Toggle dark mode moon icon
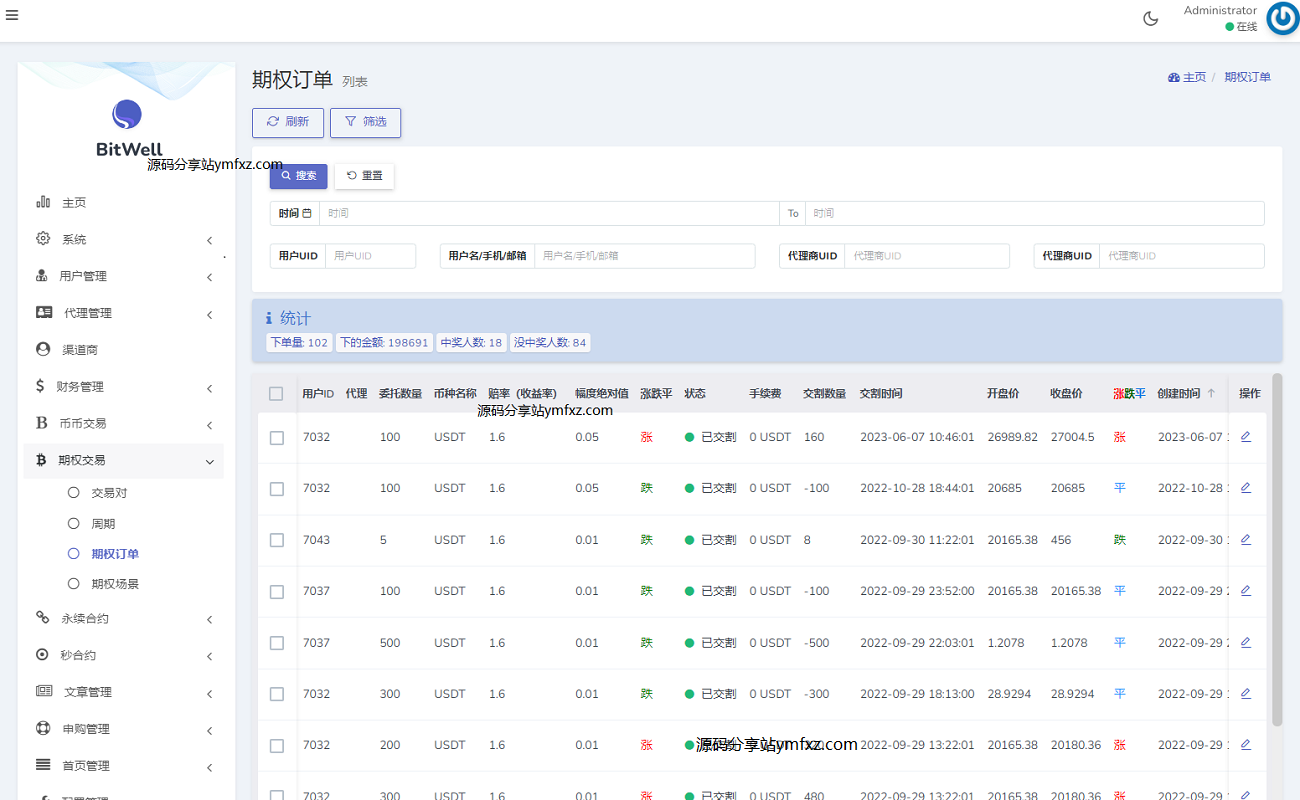 (x=1150, y=18)
